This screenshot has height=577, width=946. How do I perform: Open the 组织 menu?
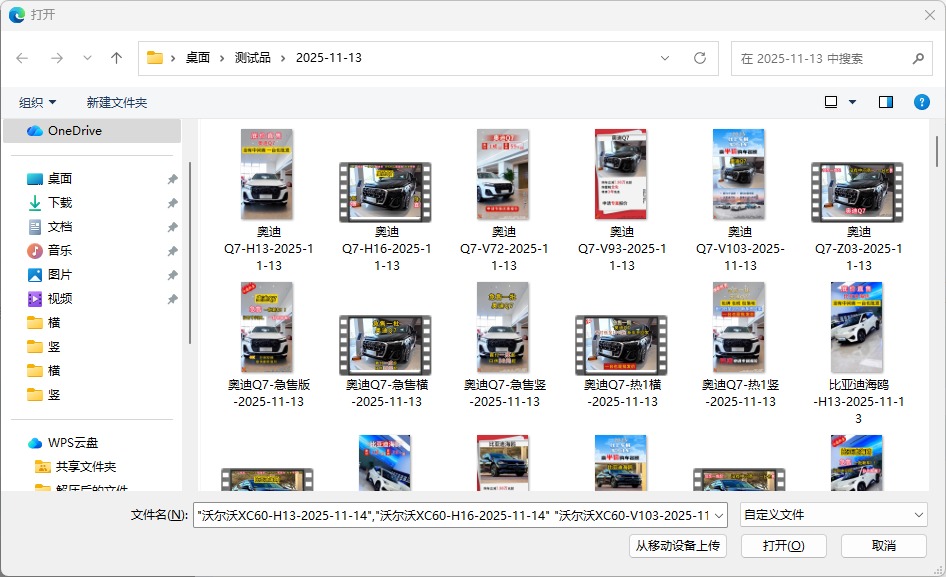(37, 103)
